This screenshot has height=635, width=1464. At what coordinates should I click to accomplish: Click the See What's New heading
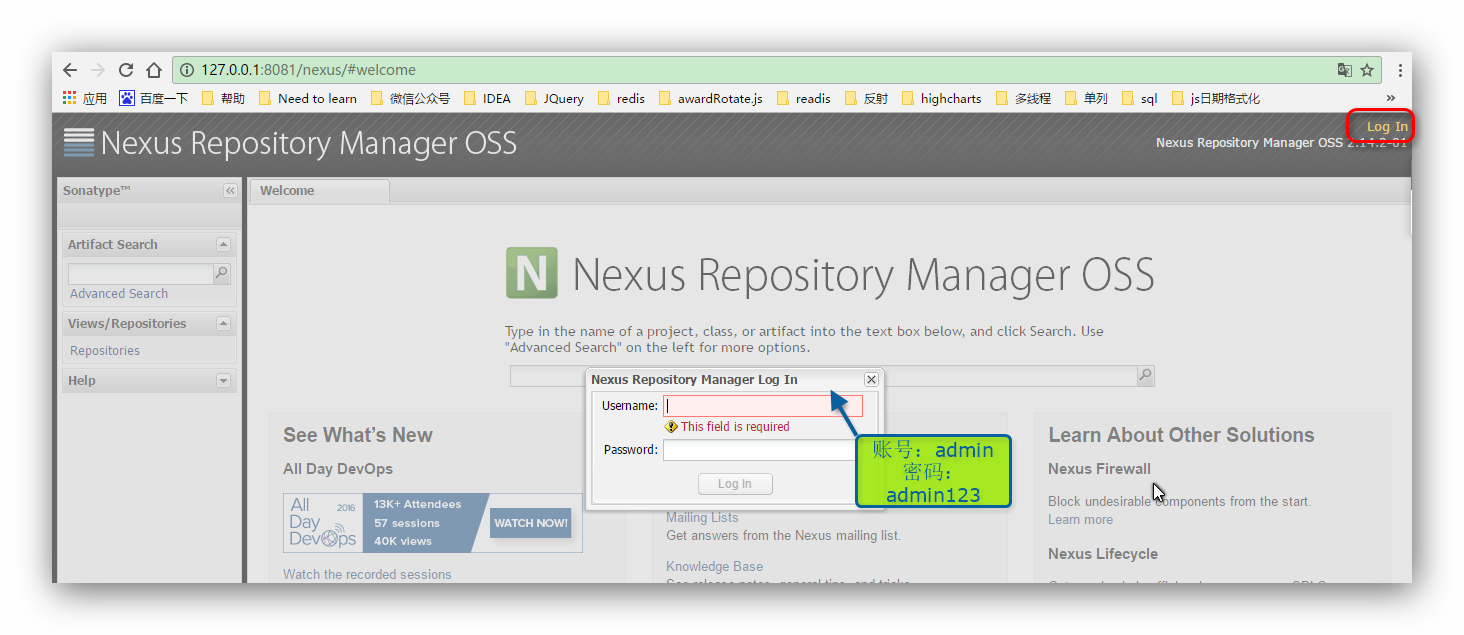coord(358,435)
